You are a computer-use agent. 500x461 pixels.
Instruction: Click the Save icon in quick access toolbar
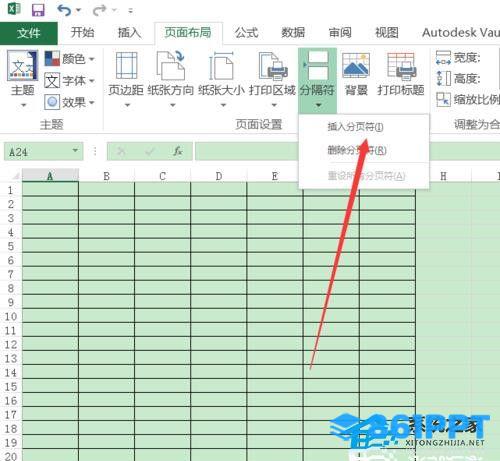(x=38, y=10)
